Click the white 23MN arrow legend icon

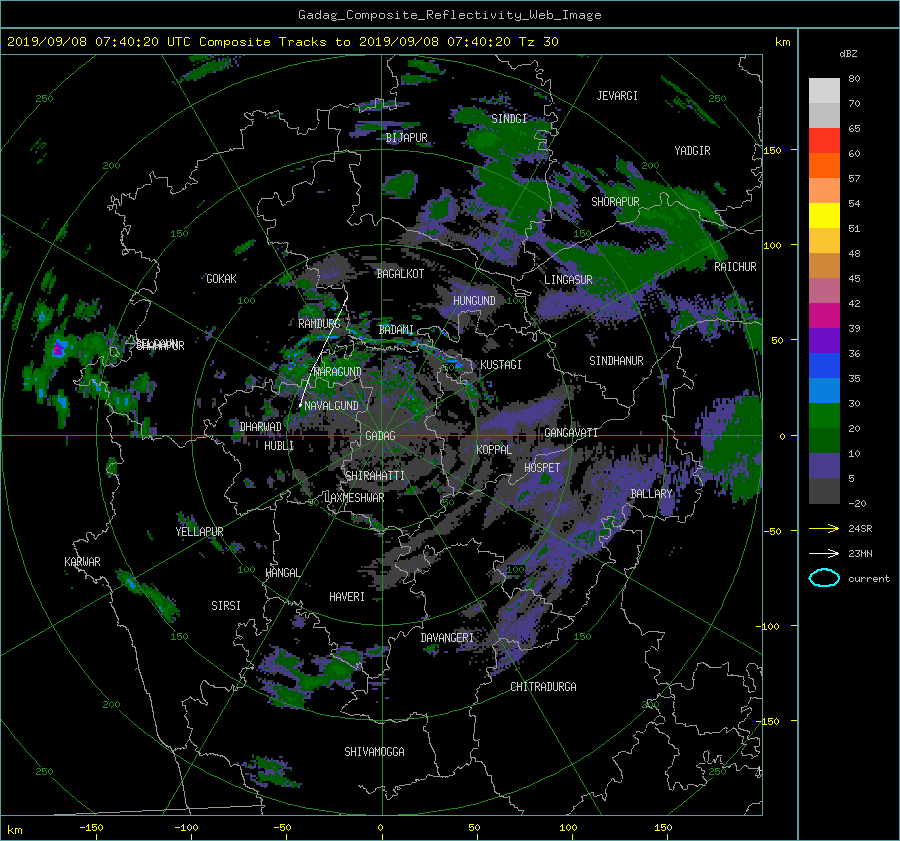824,553
